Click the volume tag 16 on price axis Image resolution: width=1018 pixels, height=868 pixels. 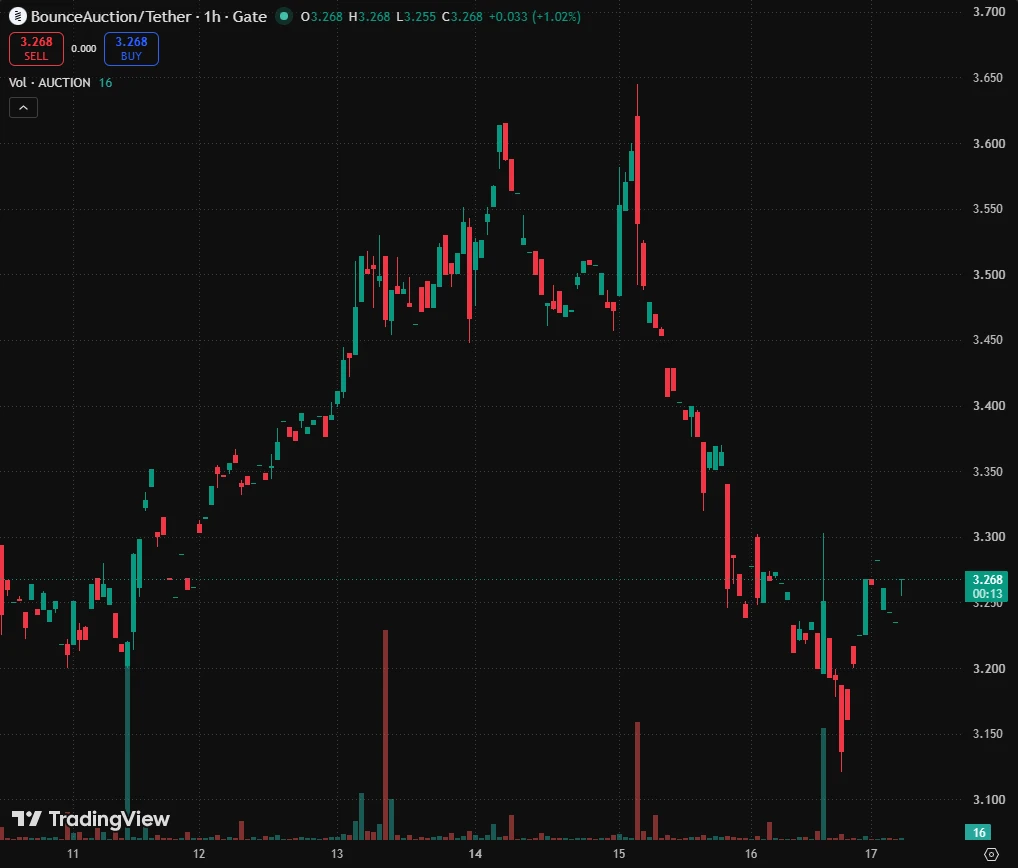[979, 832]
